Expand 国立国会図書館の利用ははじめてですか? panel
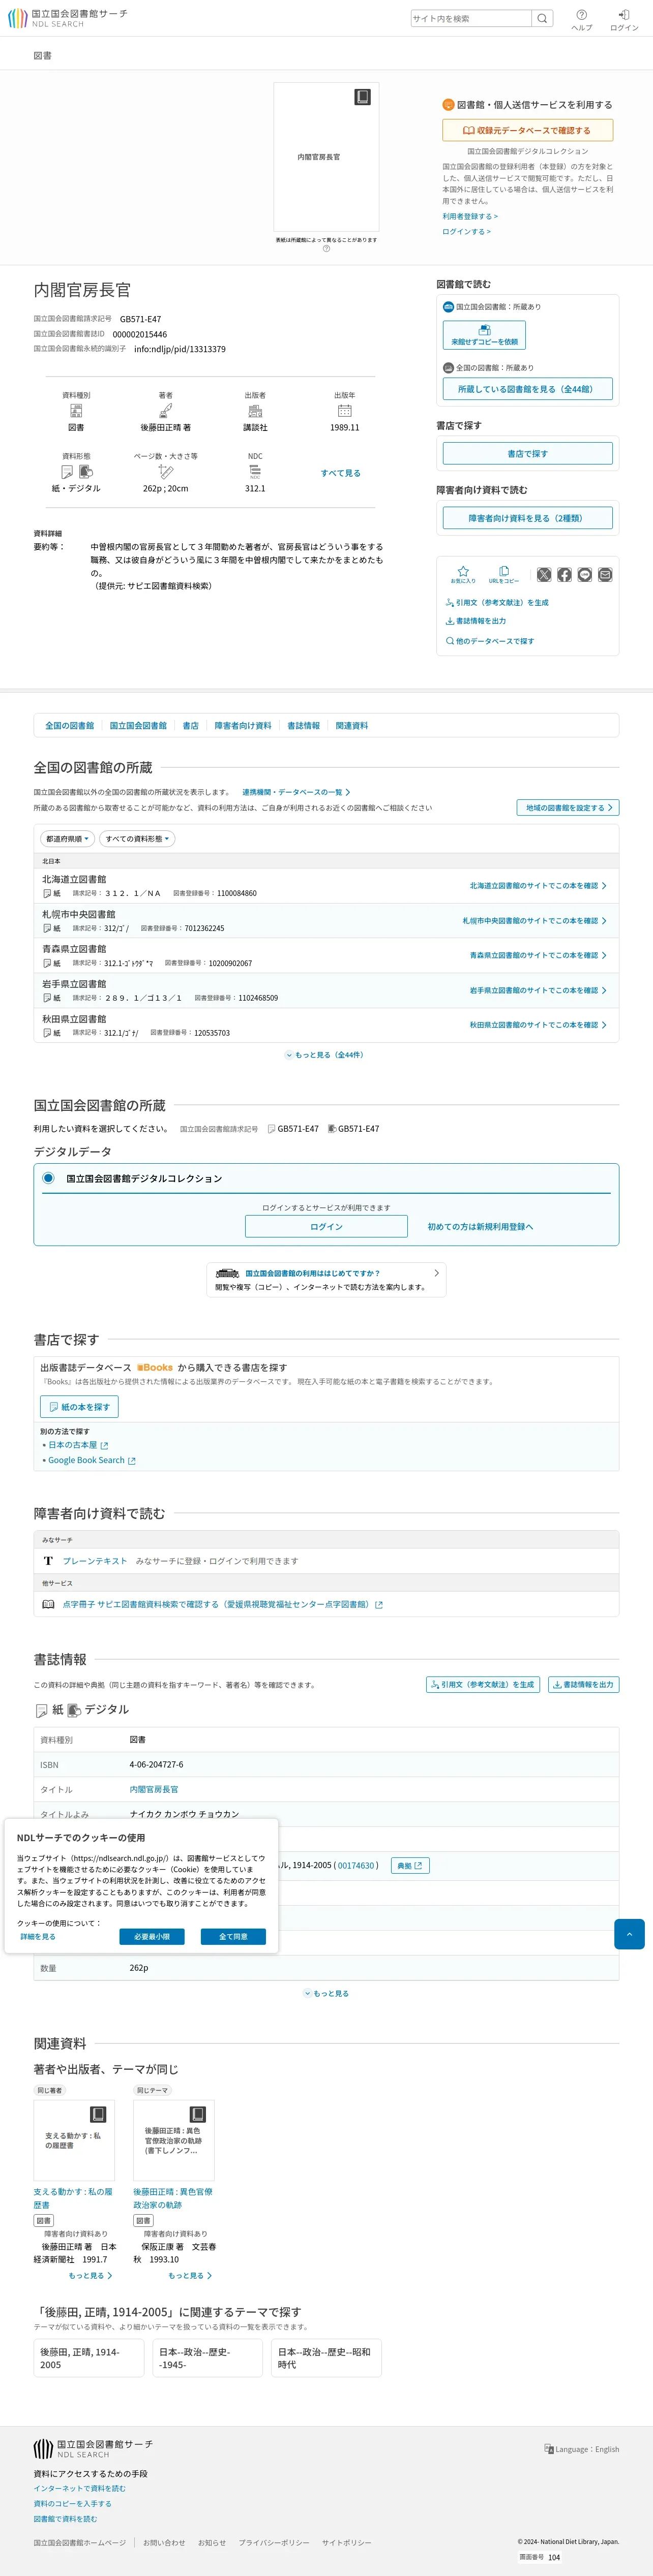The height and width of the screenshot is (2576, 653). pyautogui.click(x=326, y=1280)
